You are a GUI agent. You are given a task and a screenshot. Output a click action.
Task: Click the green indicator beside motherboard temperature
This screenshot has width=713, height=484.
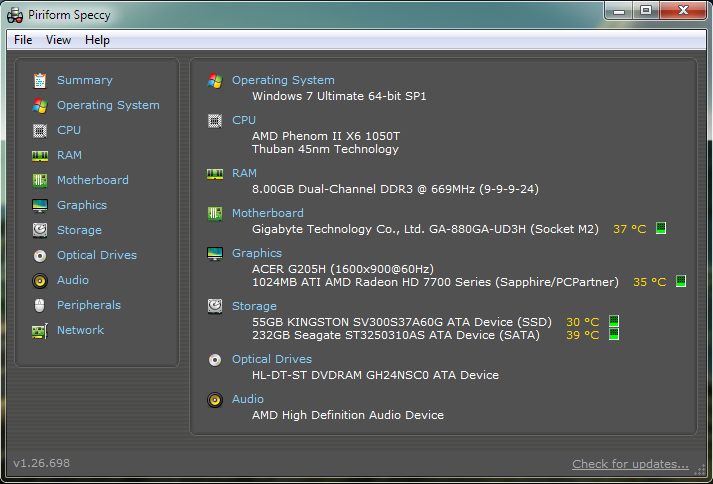coord(661,229)
